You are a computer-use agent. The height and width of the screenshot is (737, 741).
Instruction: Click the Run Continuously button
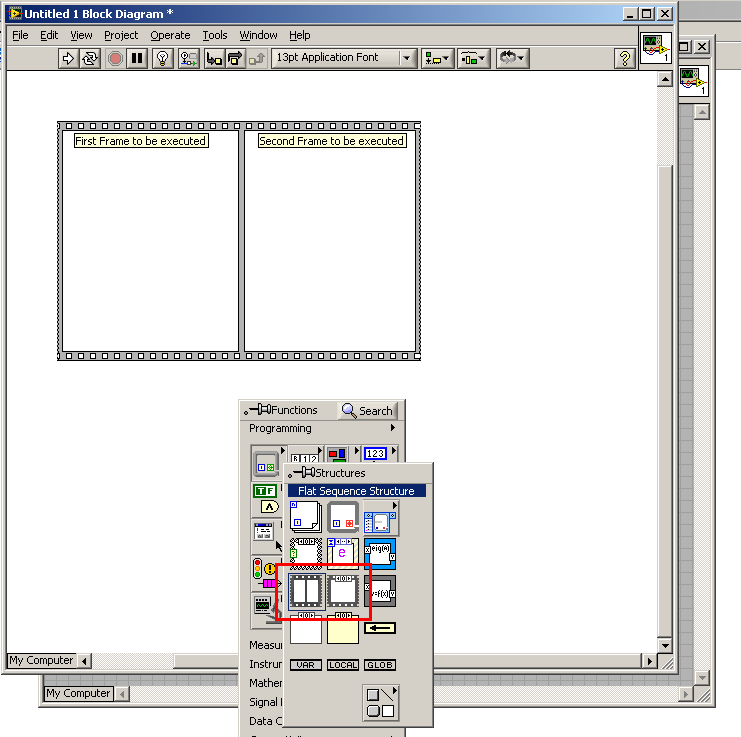click(90, 59)
